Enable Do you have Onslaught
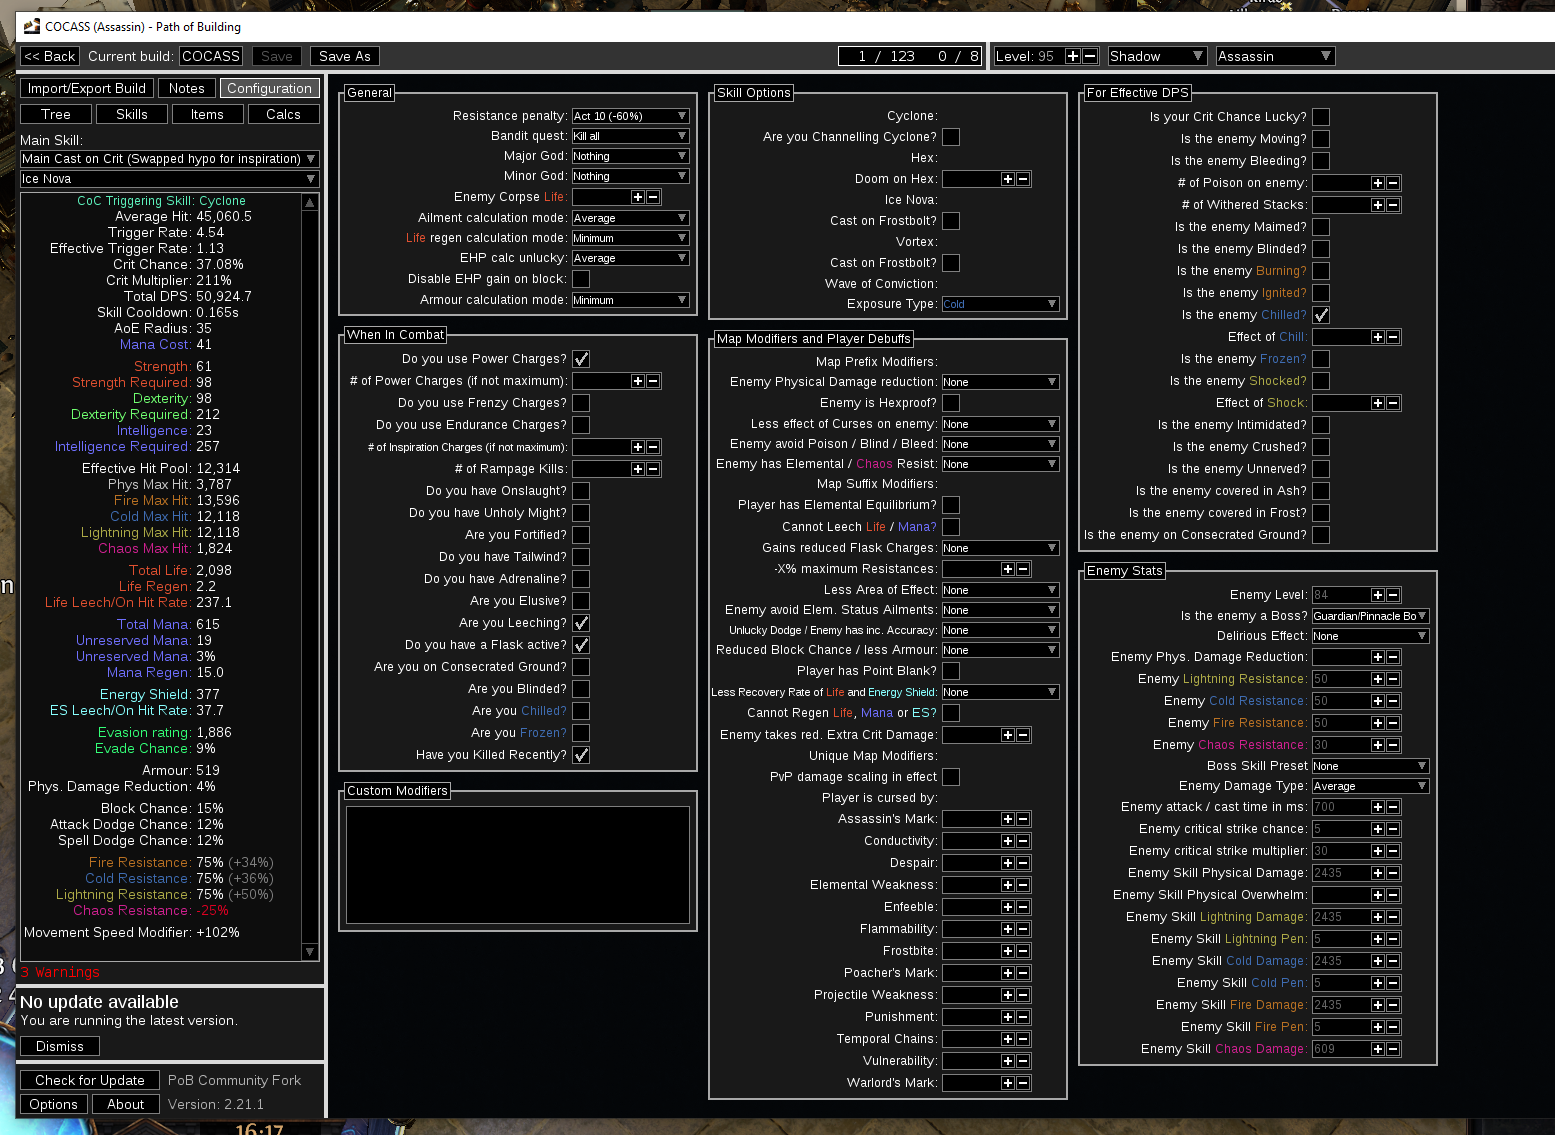Viewport: 1555px width, 1135px height. (x=581, y=491)
